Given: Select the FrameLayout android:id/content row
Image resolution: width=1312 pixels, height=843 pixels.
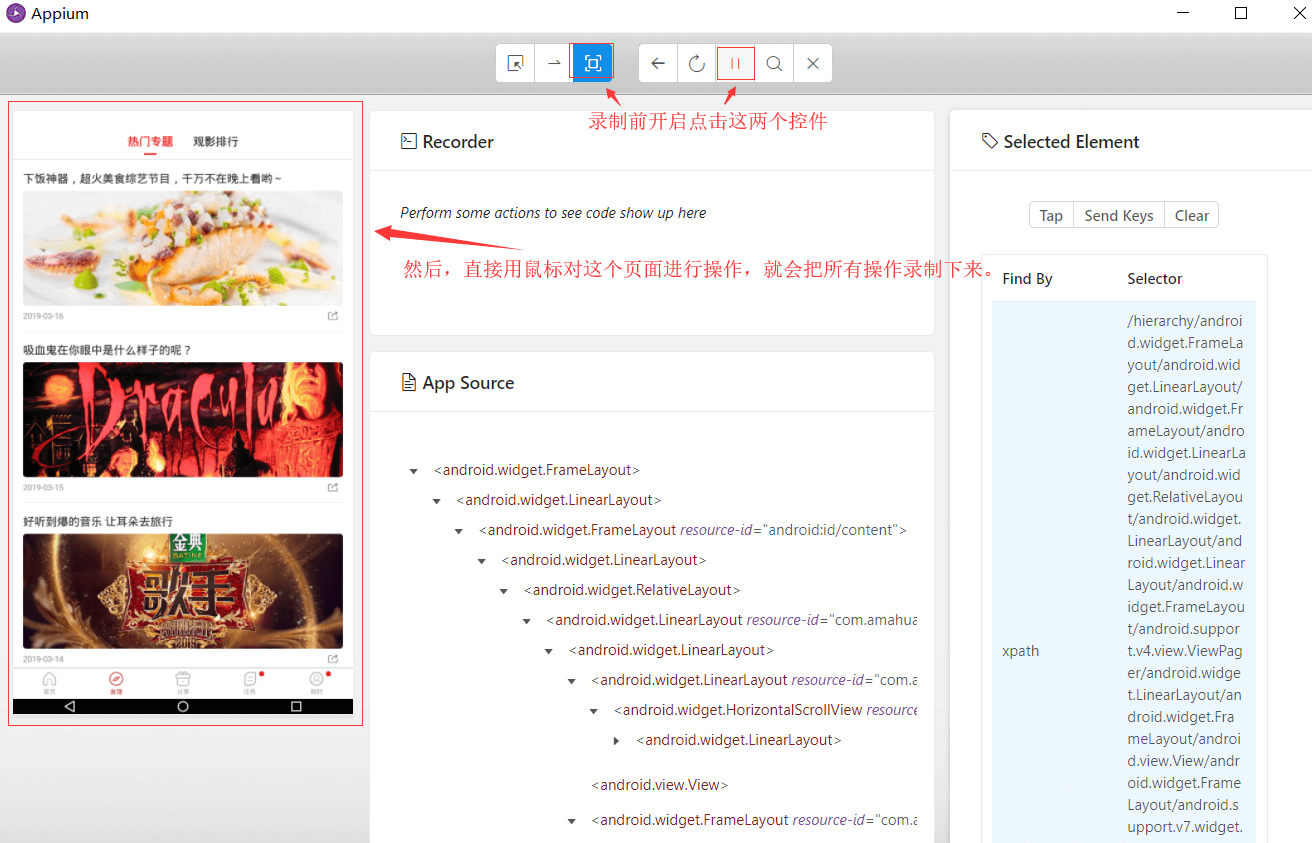Looking at the screenshot, I should click(693, 530).
